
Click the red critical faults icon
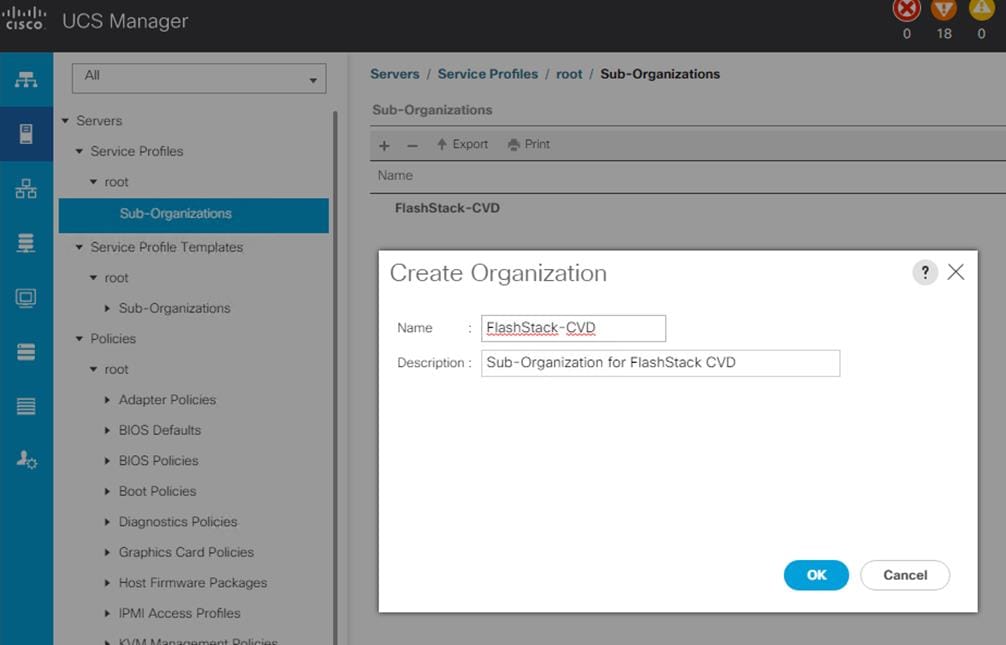907,9
